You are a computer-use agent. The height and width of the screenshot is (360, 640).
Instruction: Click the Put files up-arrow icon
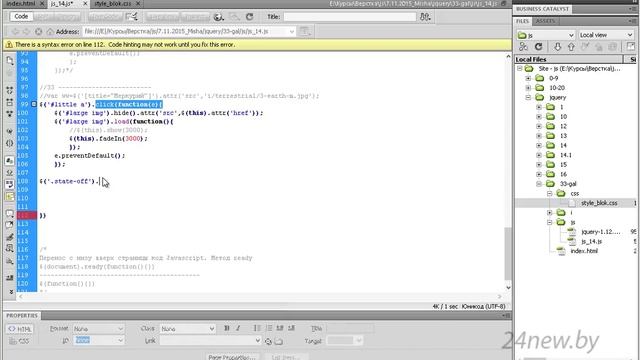coord(571,47)
